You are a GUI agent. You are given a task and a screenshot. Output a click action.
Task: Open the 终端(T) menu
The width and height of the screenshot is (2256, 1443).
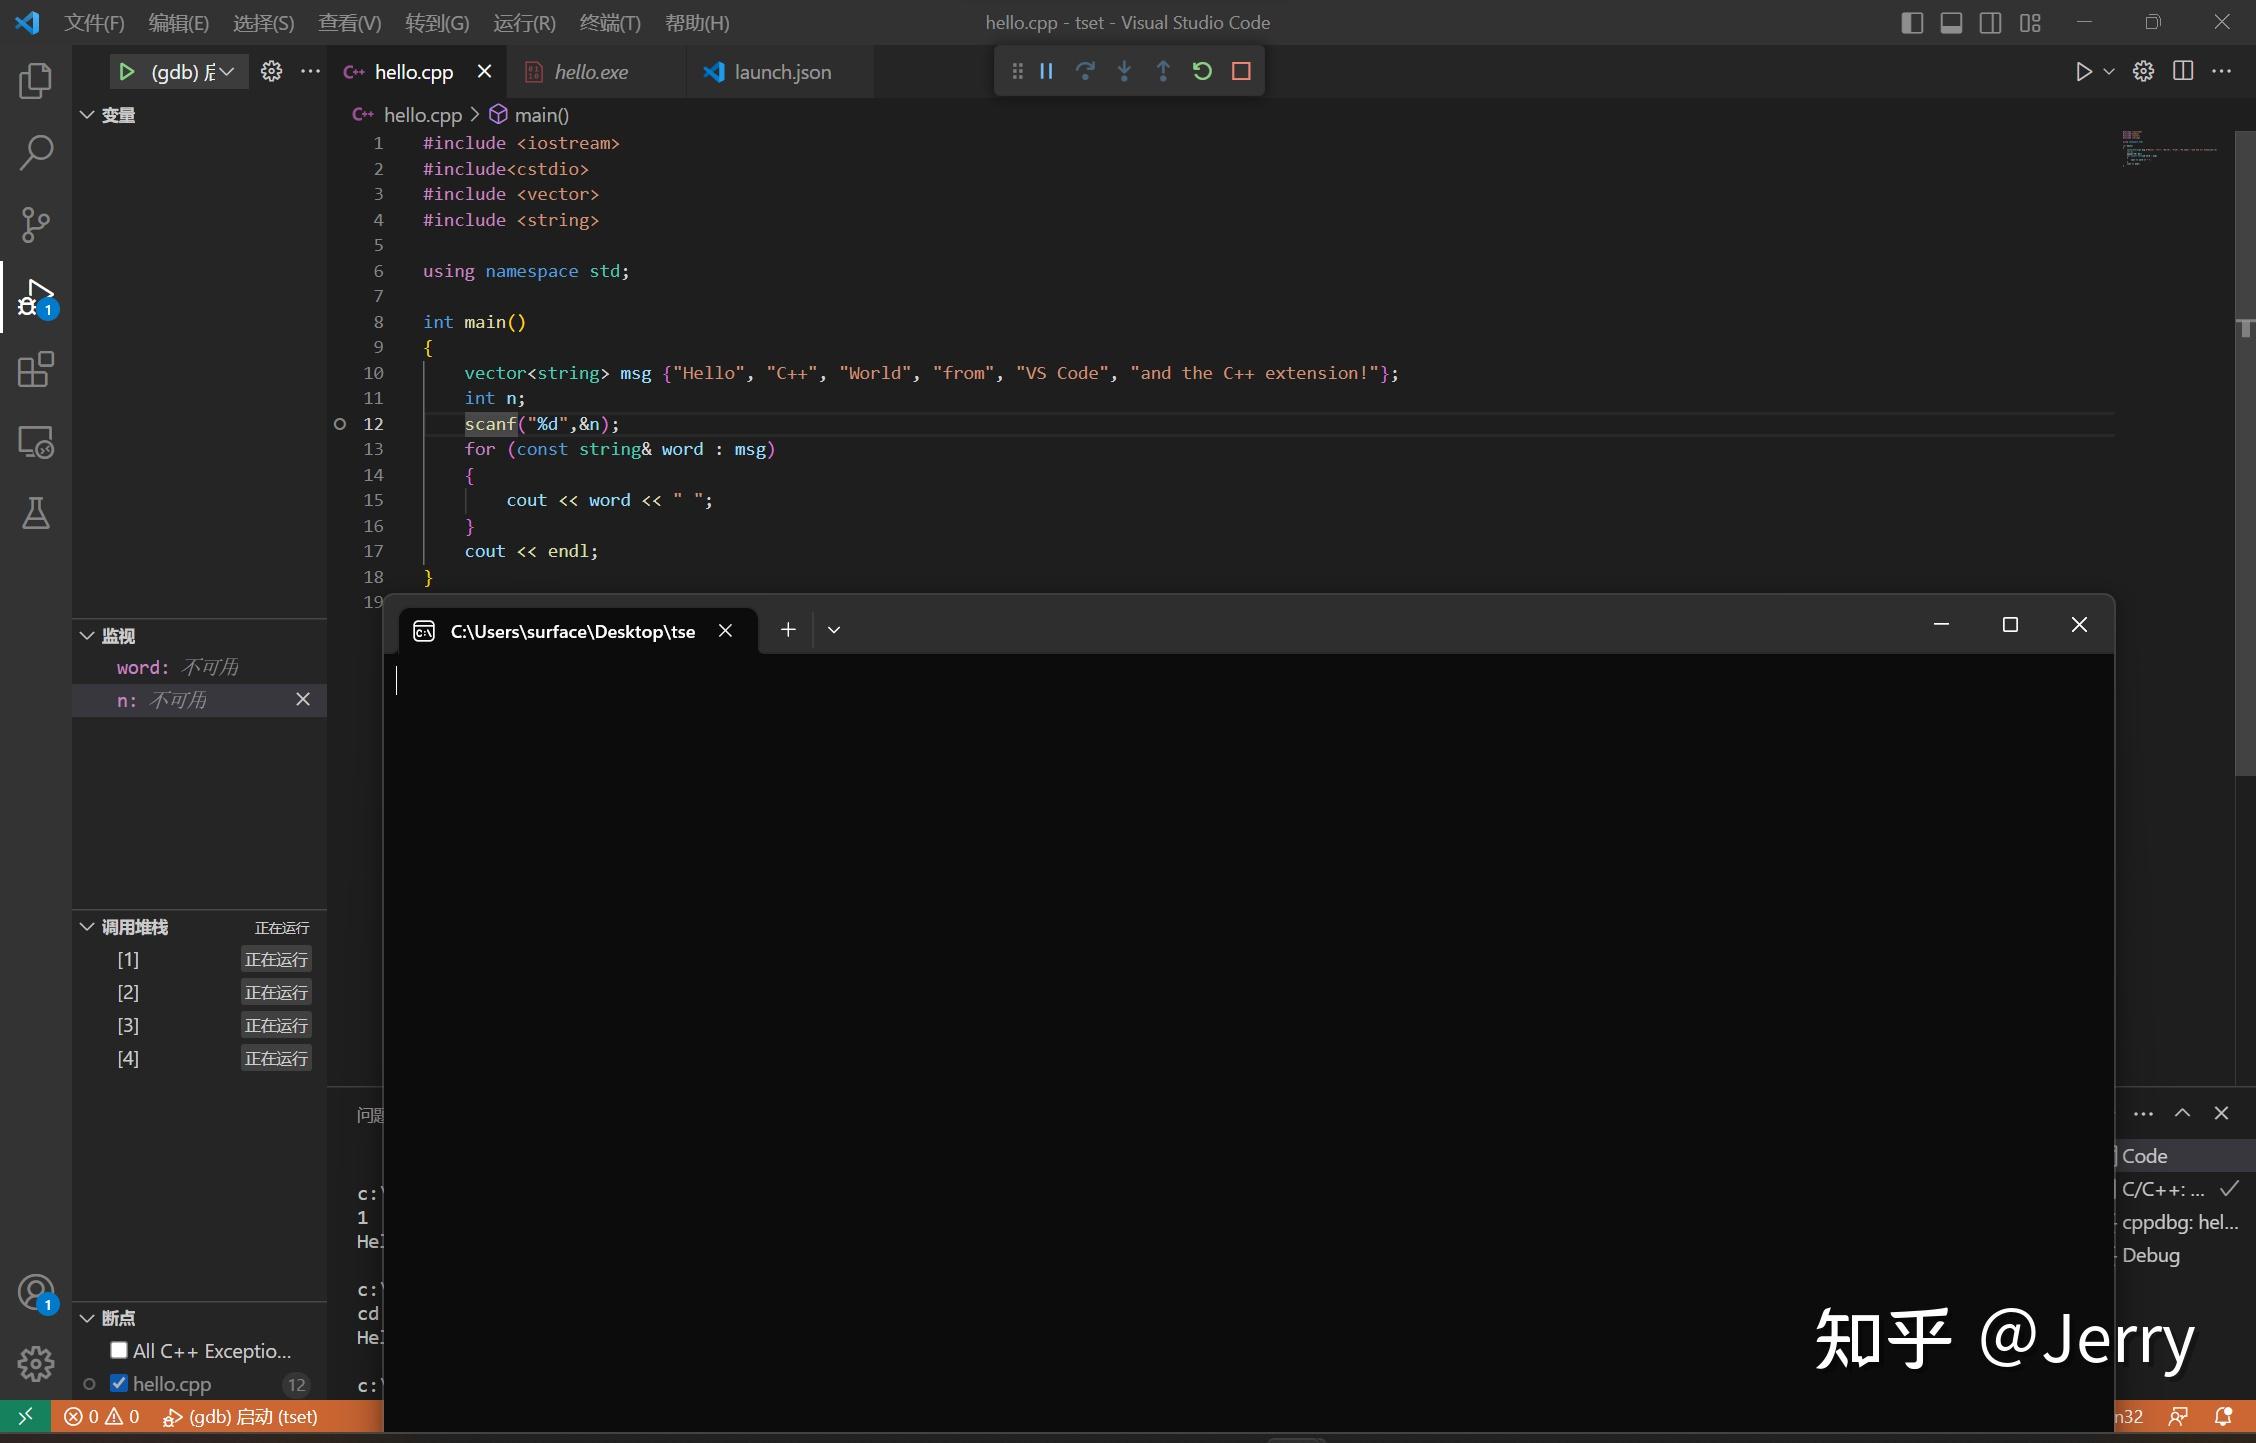click(x=609, y=22)
